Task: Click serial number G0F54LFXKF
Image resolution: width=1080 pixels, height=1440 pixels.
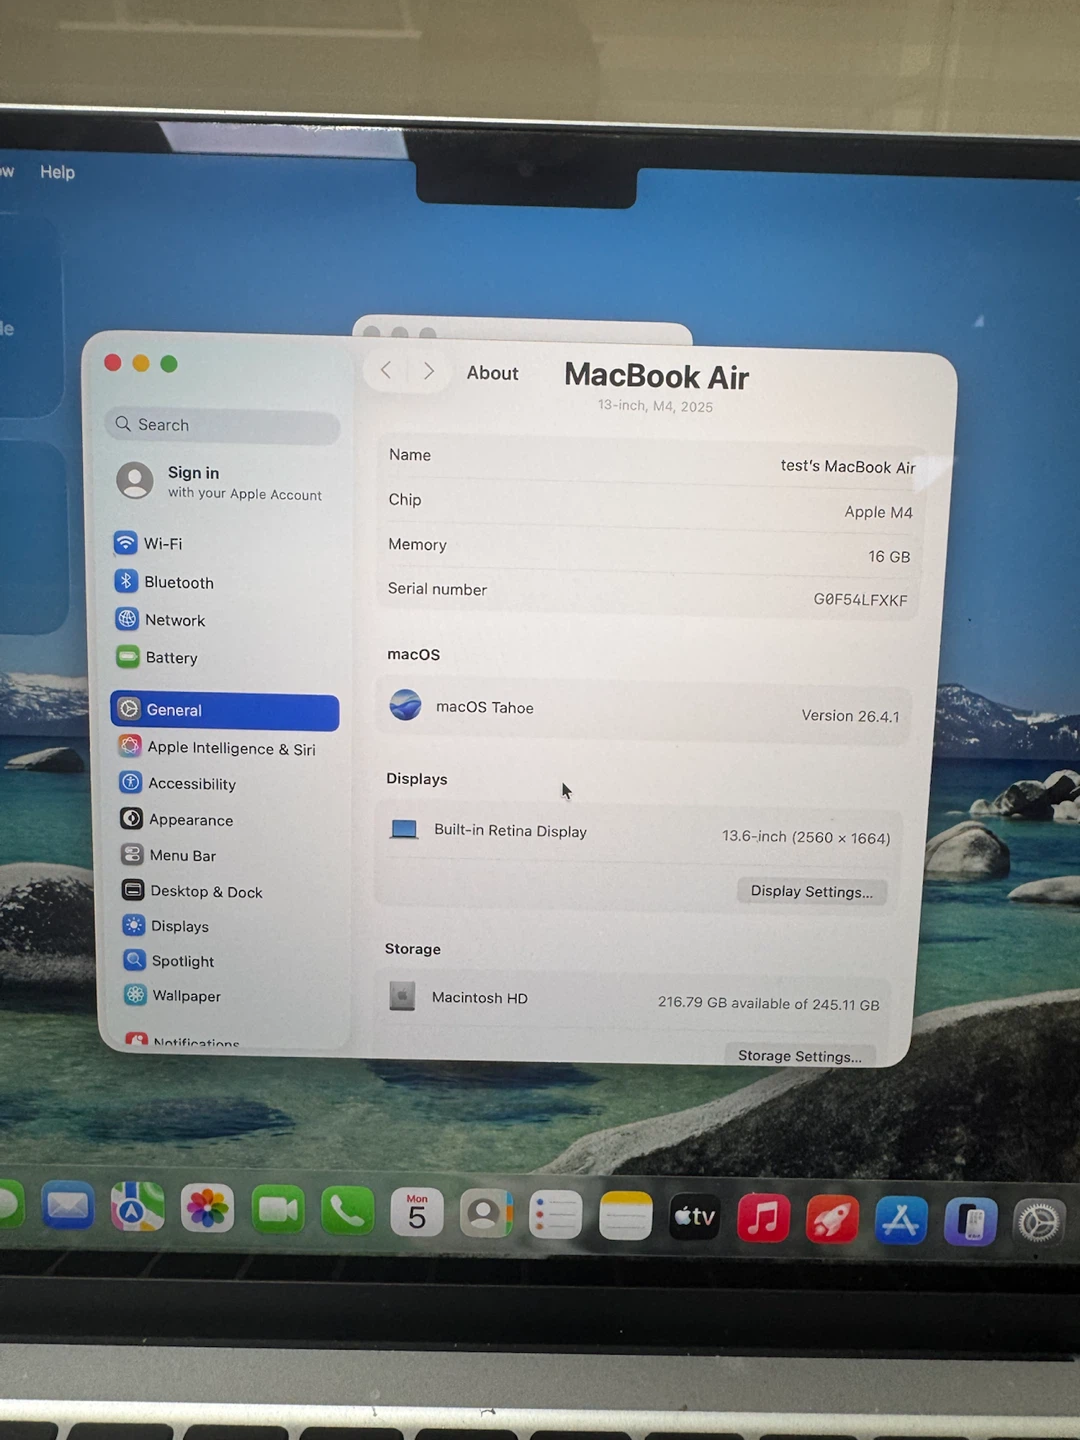Action: tap(860, 600)
